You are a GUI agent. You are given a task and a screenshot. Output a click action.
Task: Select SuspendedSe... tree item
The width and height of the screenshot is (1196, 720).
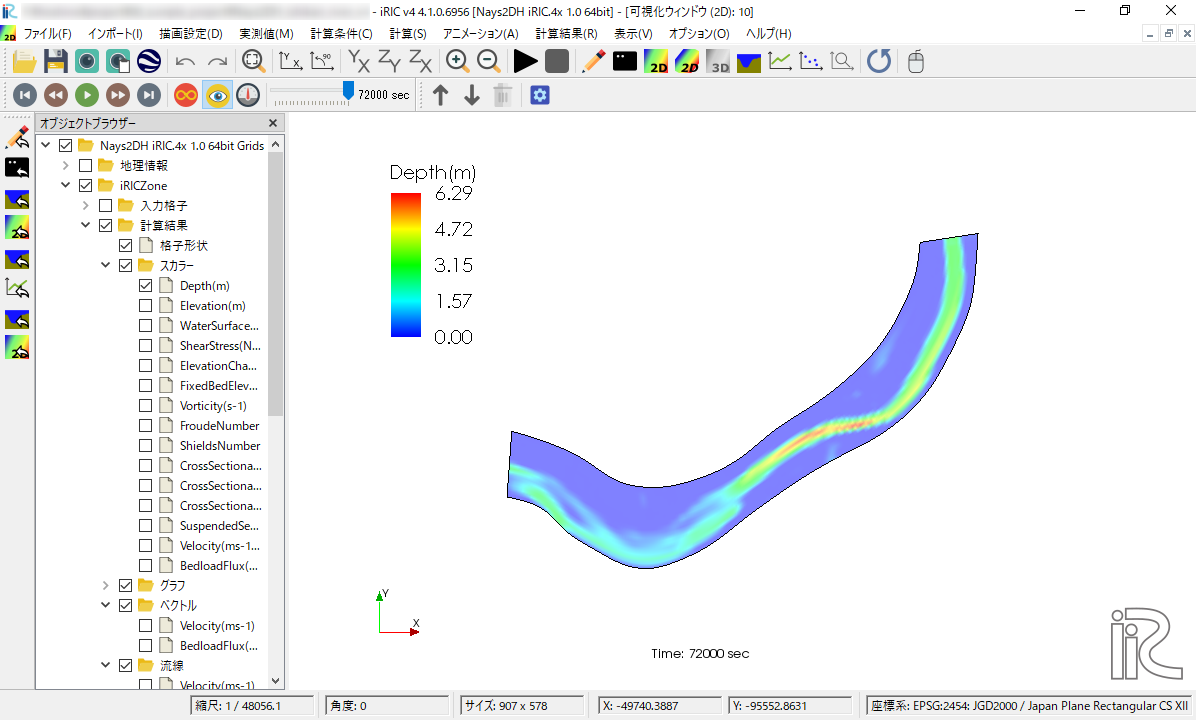tap(219, 526)
